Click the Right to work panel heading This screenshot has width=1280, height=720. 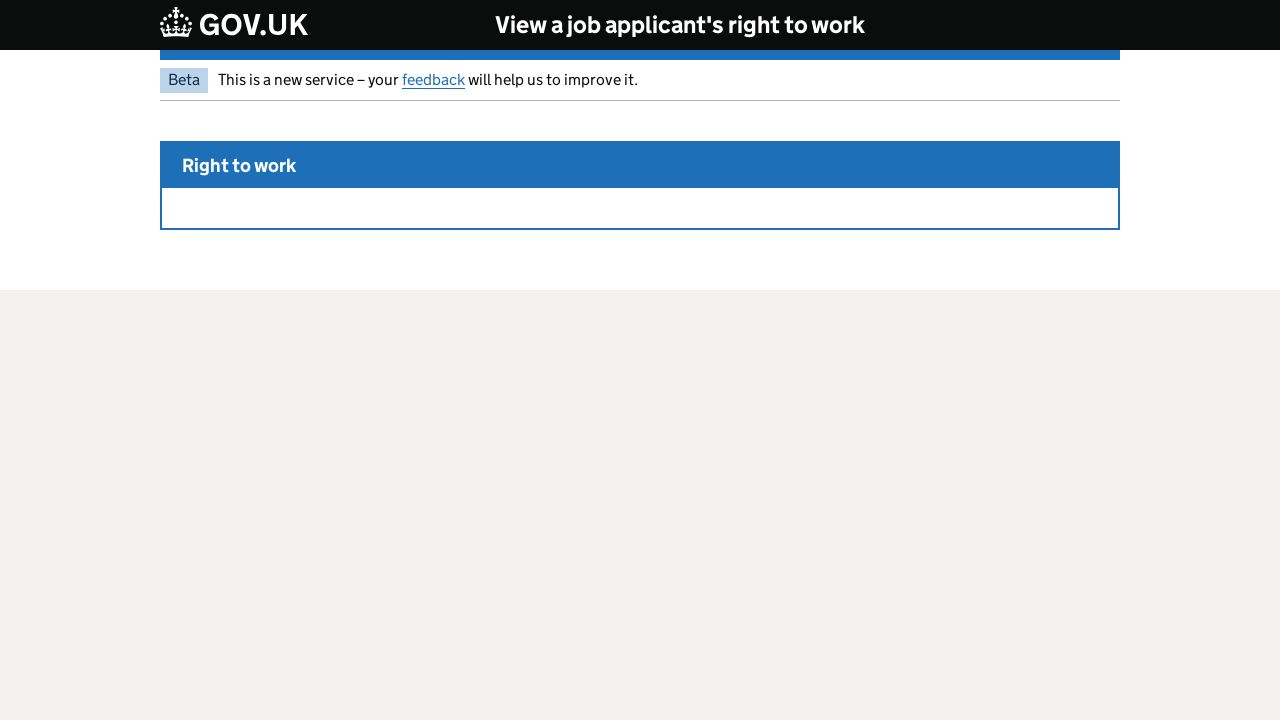(x=239, y=166)
